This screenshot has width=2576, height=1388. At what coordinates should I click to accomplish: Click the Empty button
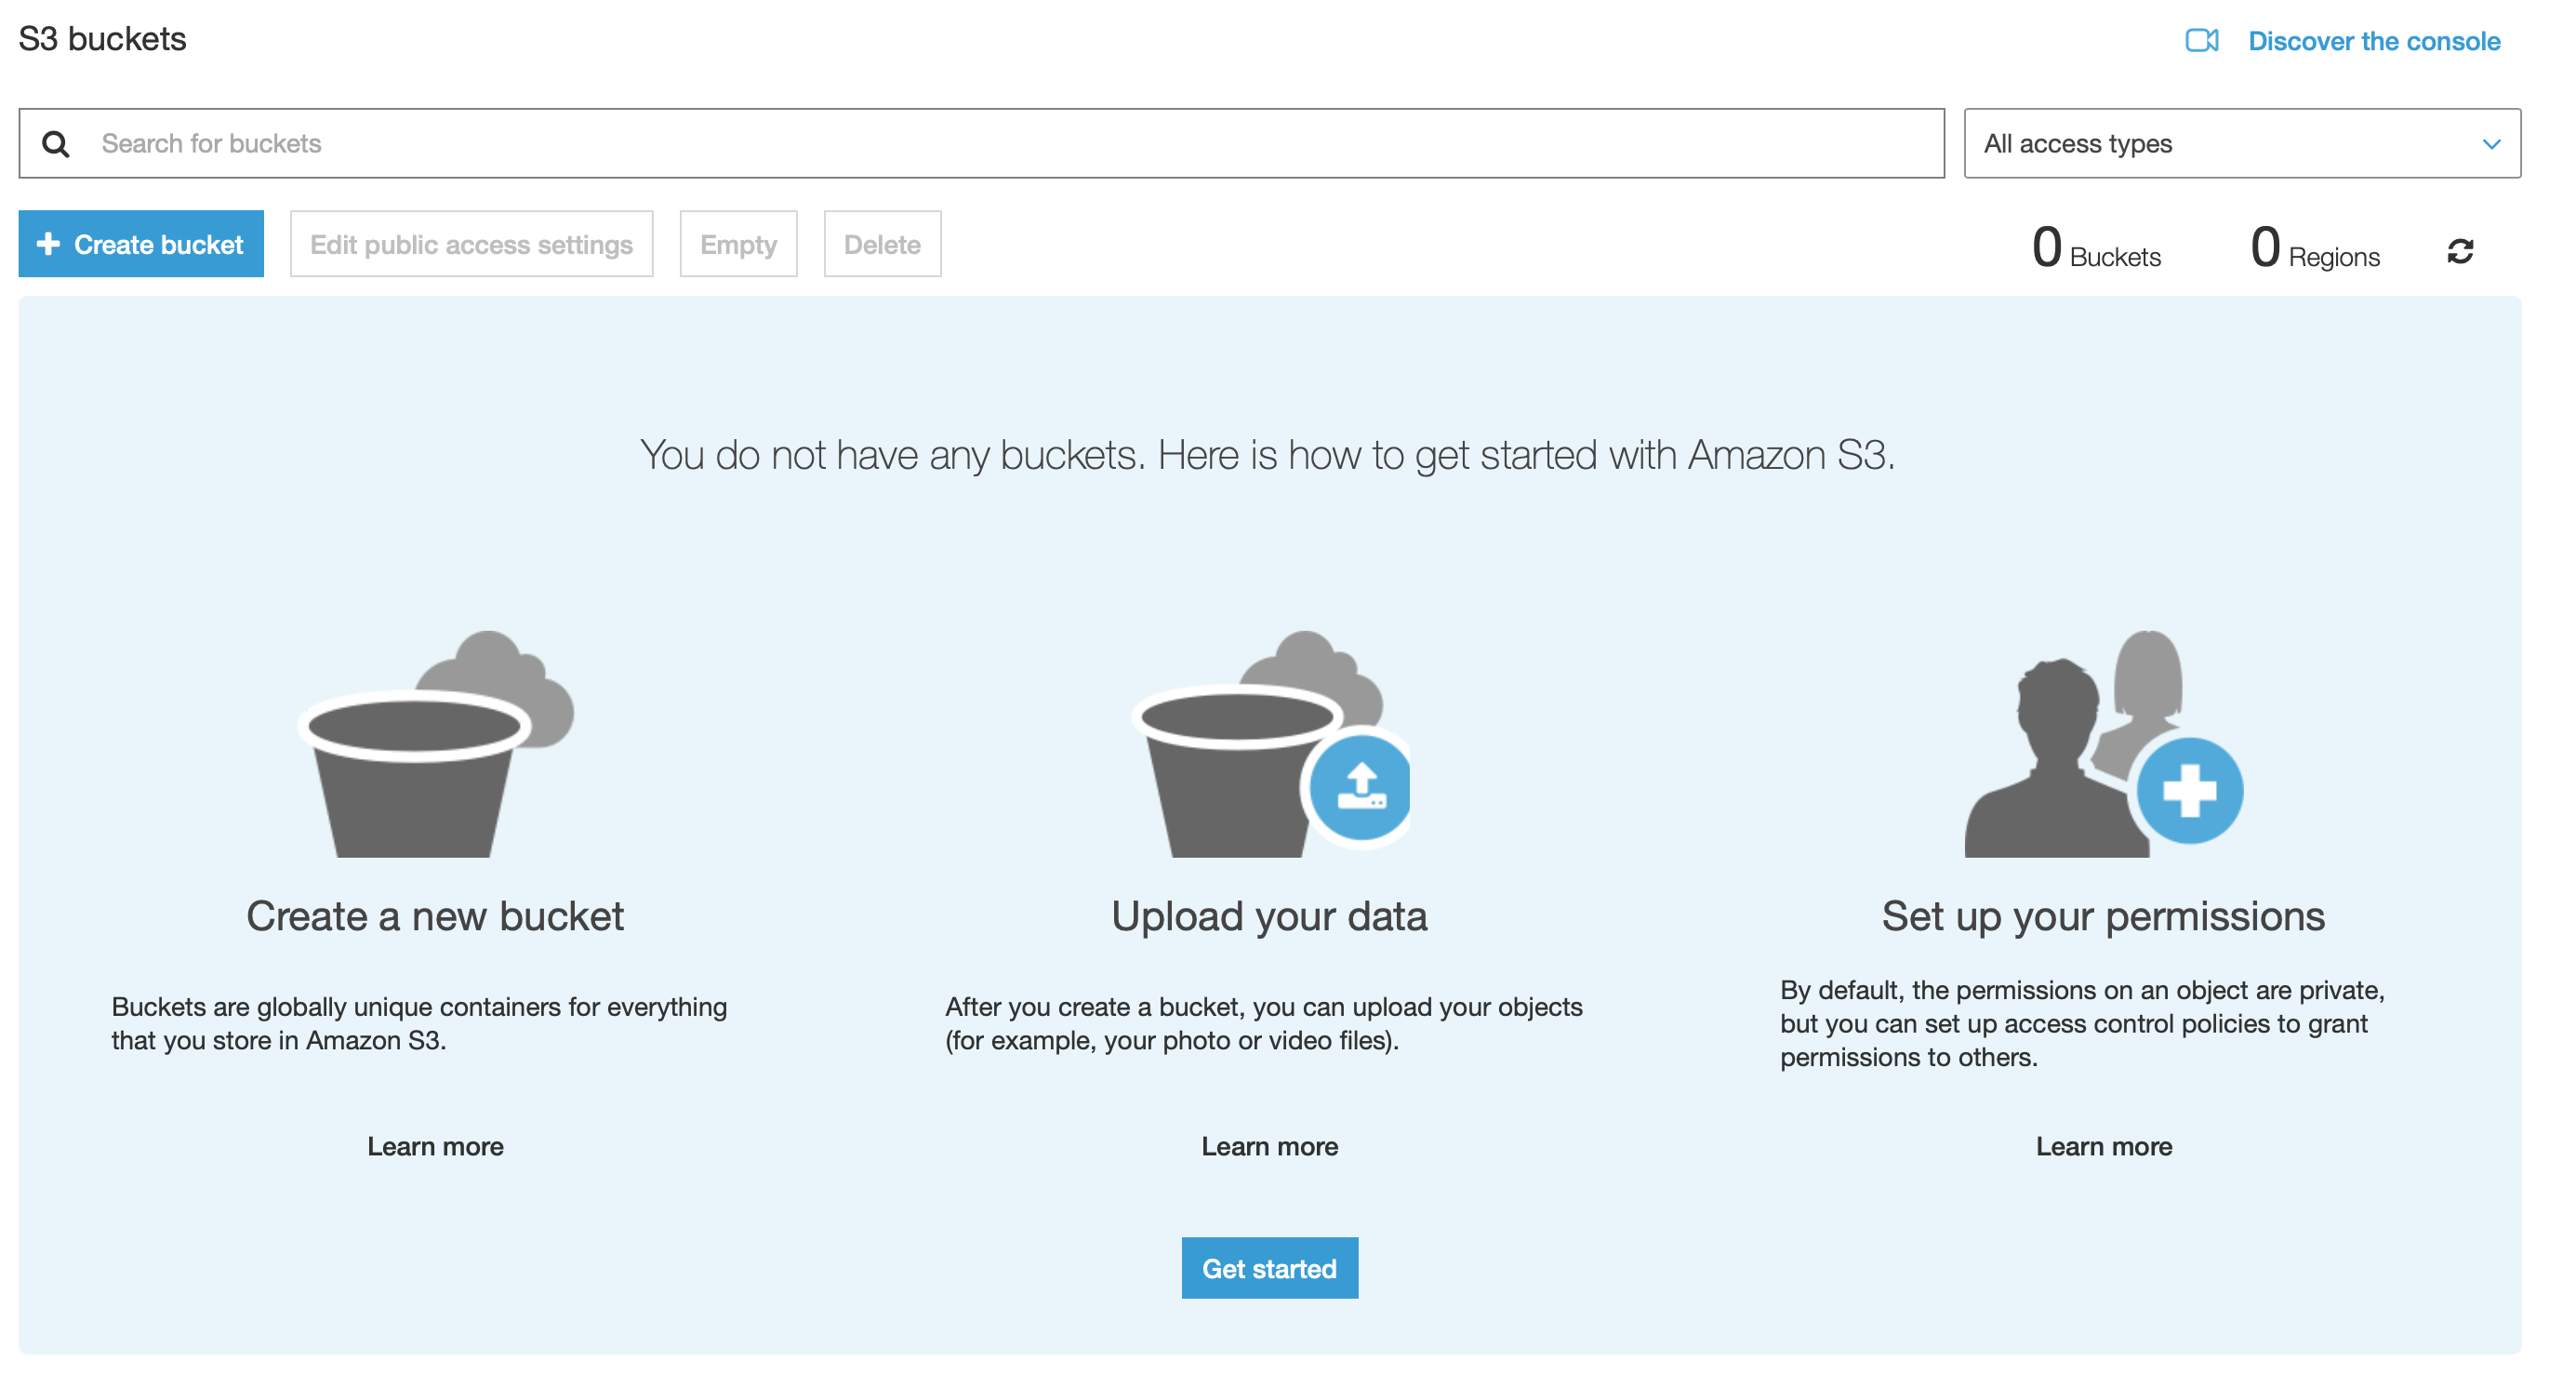(x=738, y=244)
